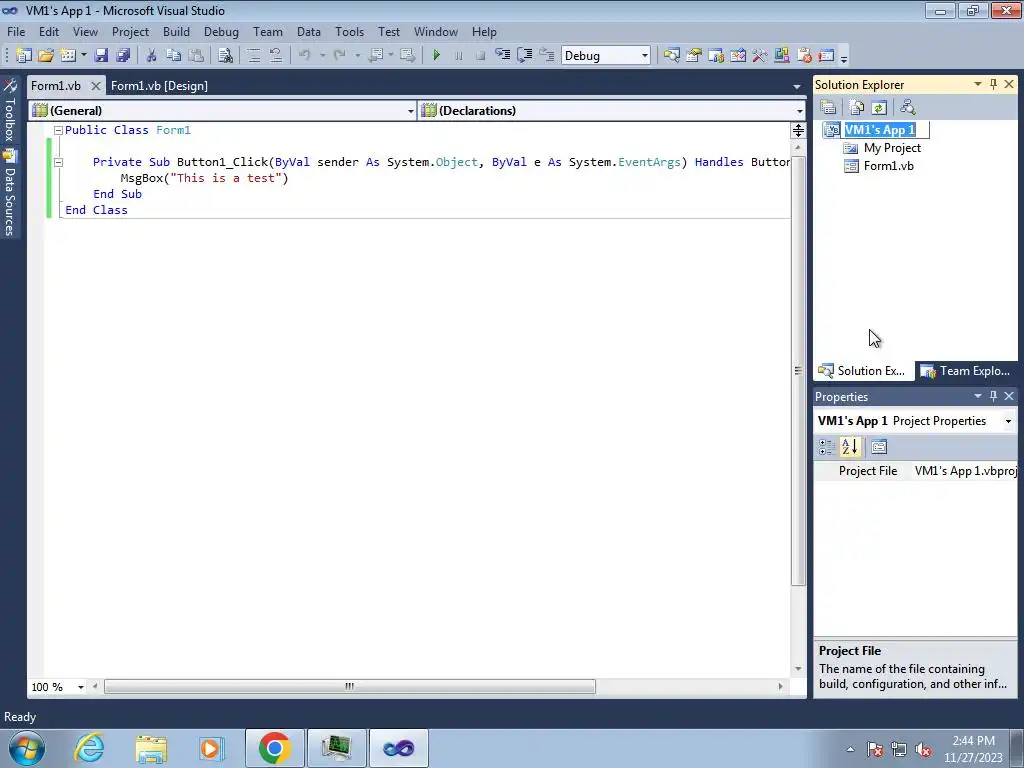
Task: Switch Properties grid to Alphabetical sorting
Action: [850, 447]
